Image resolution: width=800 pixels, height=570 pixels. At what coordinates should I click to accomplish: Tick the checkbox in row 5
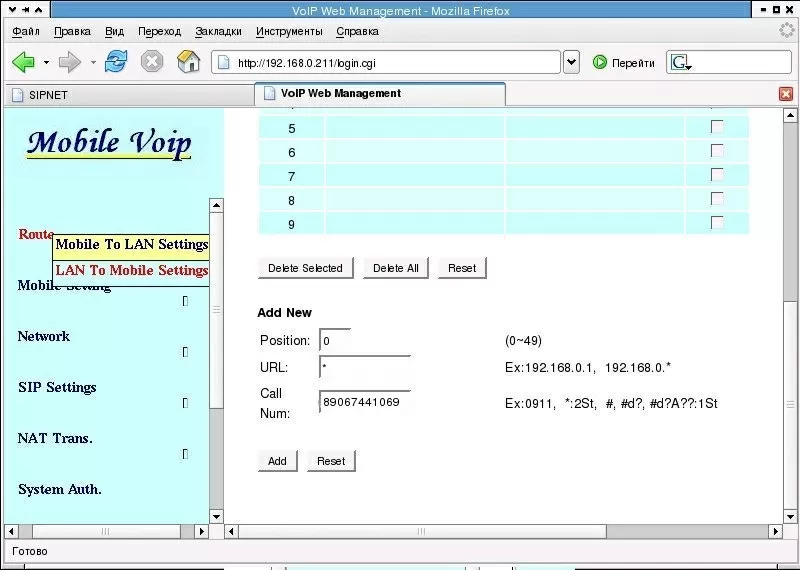[x=717, y=127]
